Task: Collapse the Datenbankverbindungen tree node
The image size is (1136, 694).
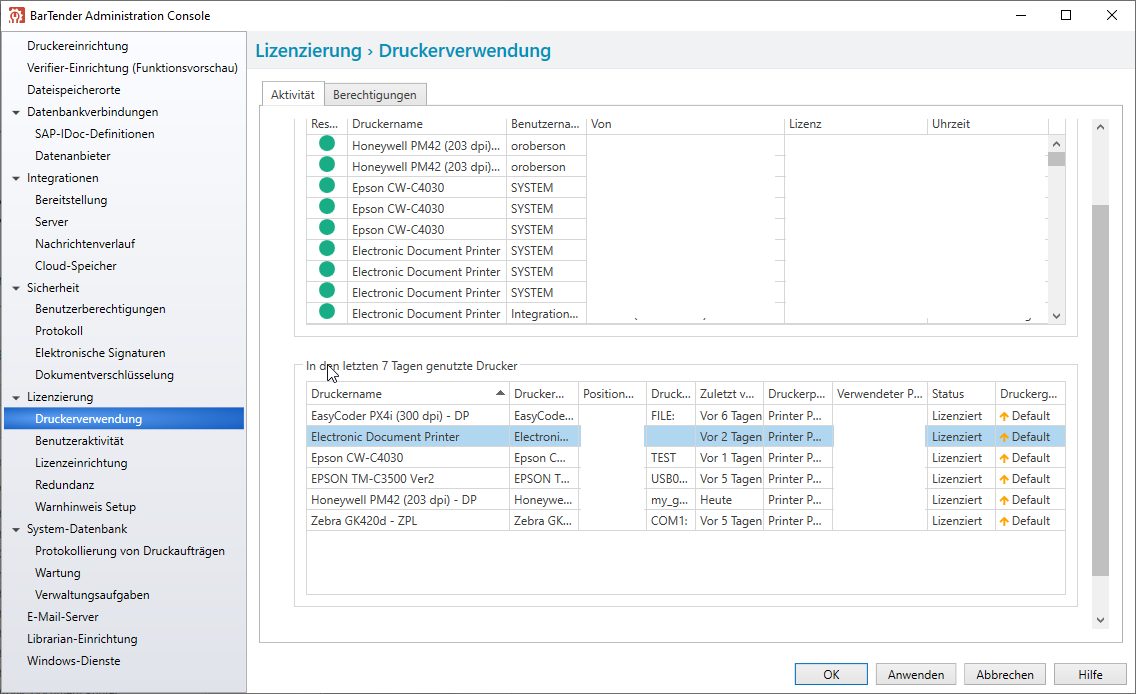Action: tap(16, 112)
